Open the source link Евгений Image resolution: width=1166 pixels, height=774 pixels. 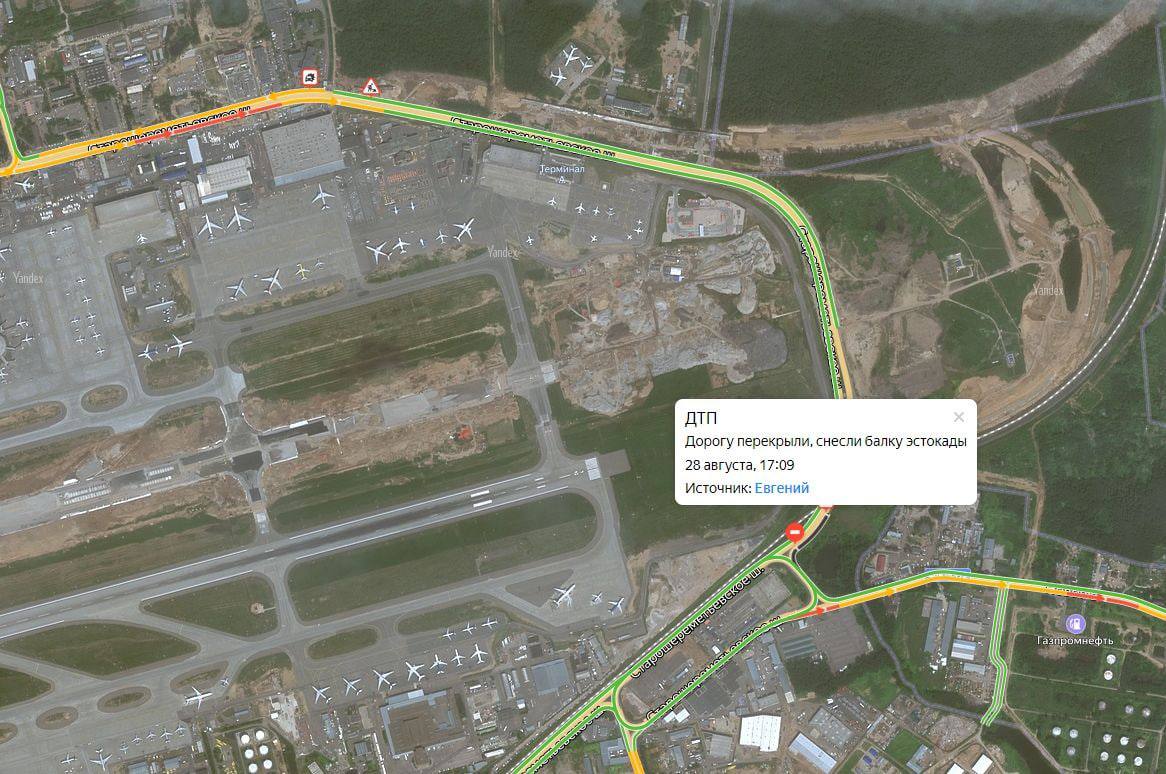(x=782, y=488)
